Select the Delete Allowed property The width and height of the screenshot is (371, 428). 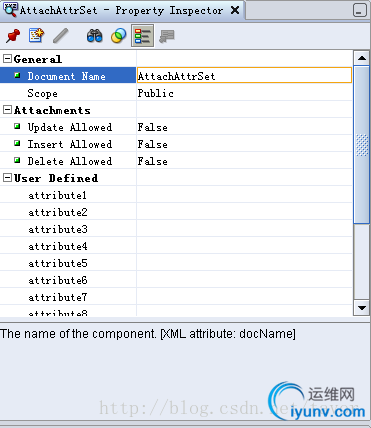tap(70, 161)
